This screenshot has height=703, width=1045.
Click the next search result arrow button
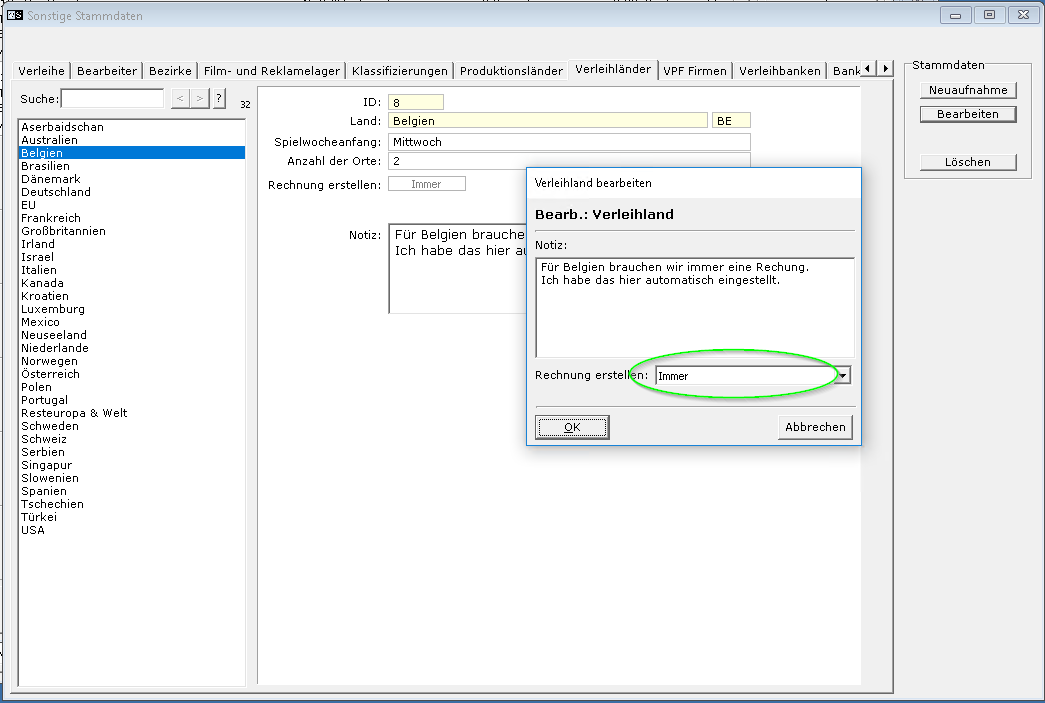tap(200, 98)
